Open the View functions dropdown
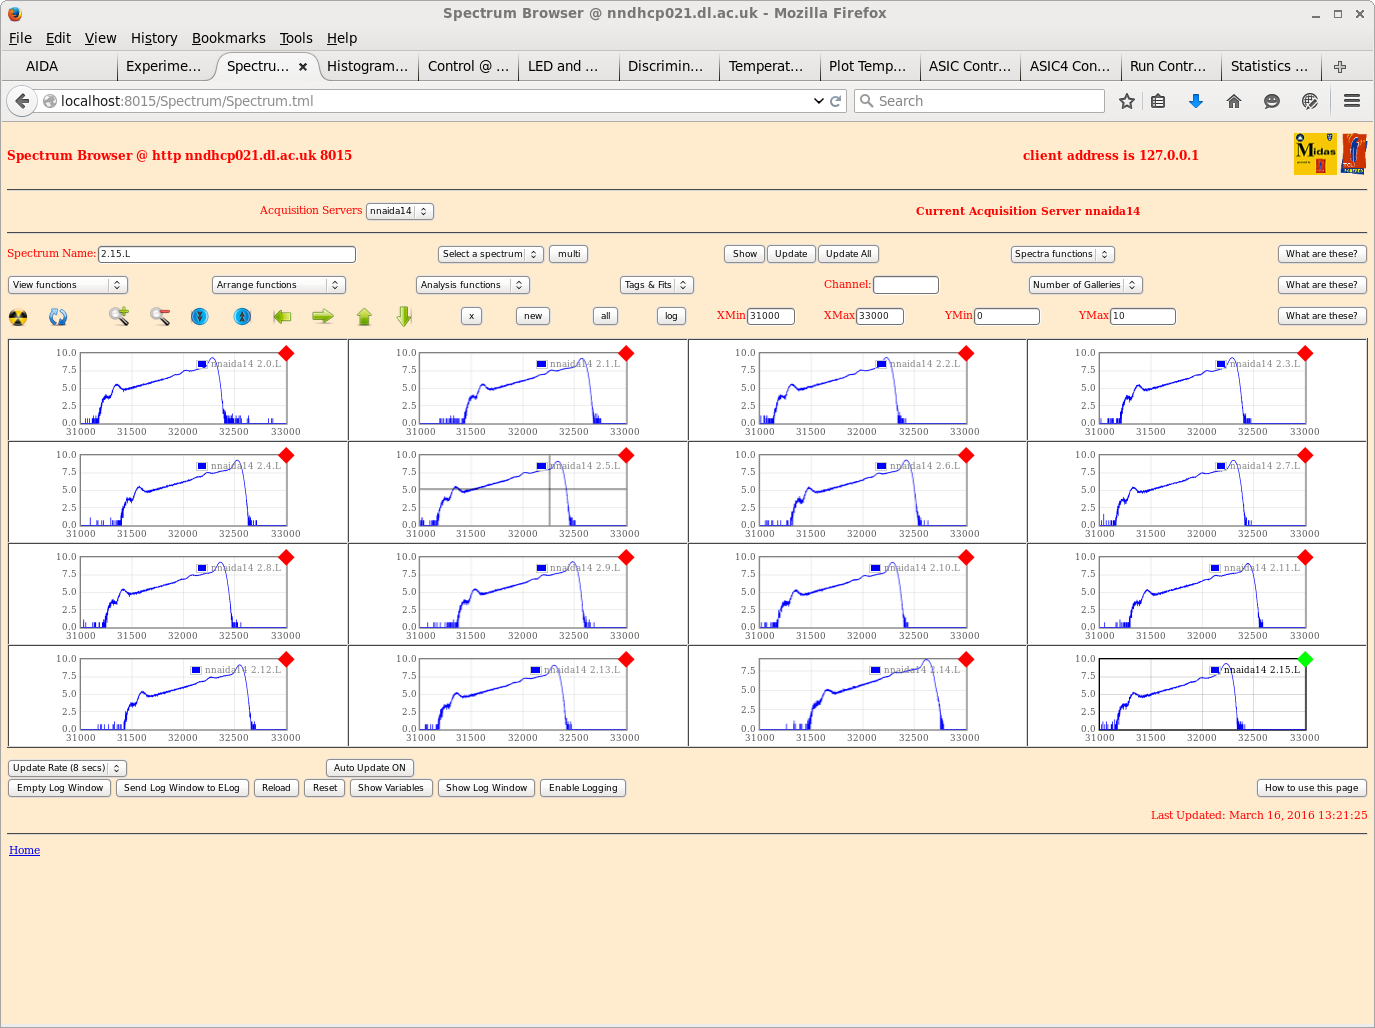Image resolution: width=1375 pixels, height=1028 pixels. point(68,285)
